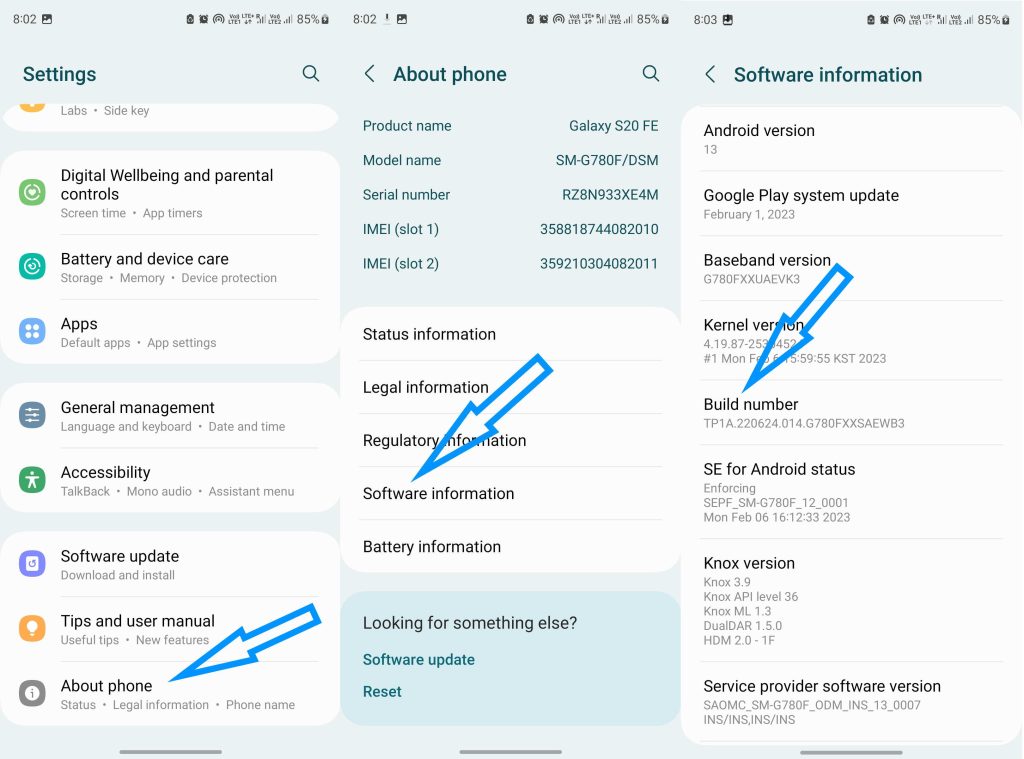This screenshot has width=1024, height=759.
Task: Tap the About phone info icon
Action: coord(32,694)
